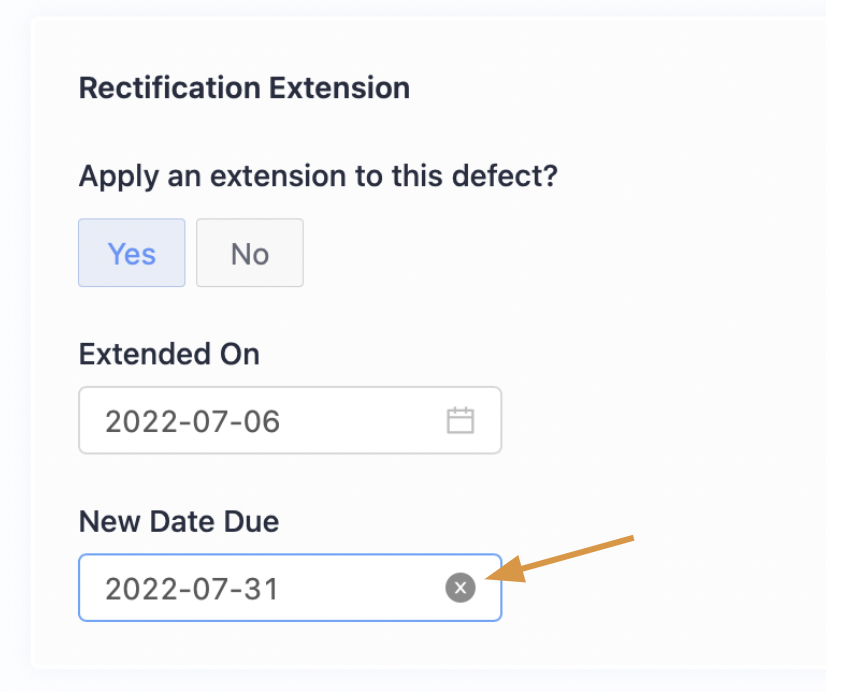Click the 2022-07-31 date text

192,589
